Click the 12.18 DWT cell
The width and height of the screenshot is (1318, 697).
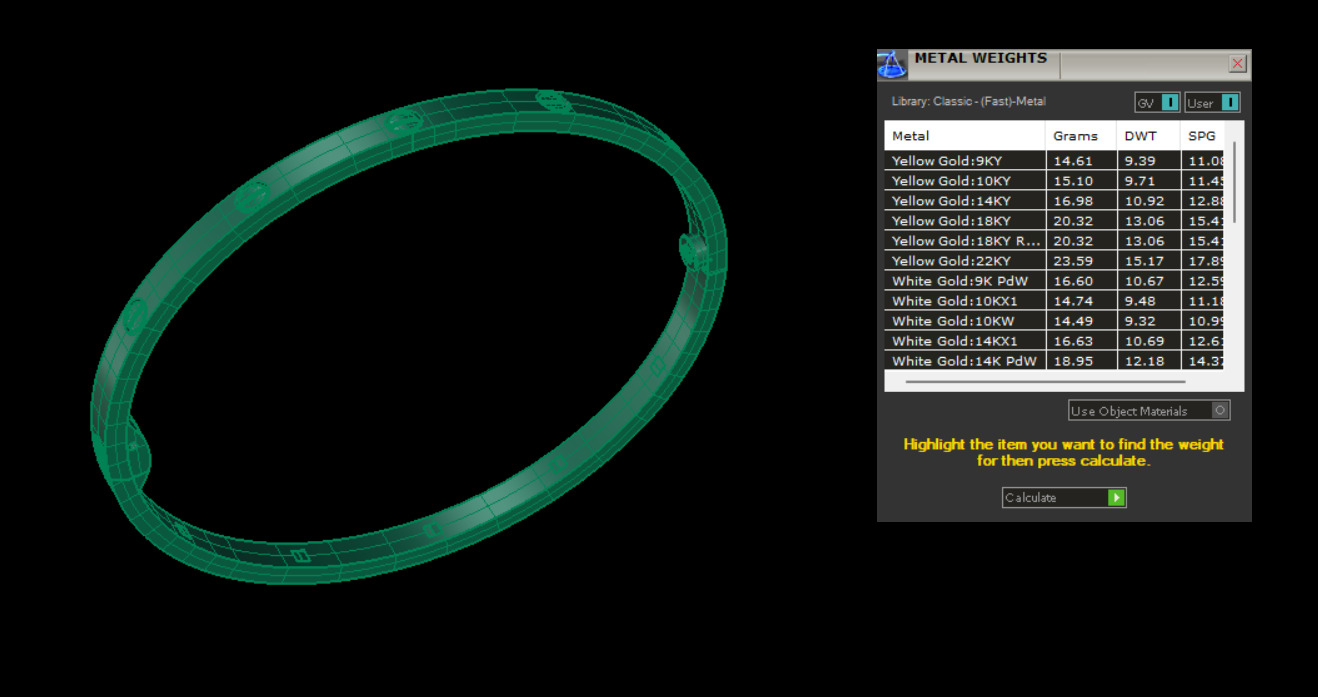pos(1148,361)
